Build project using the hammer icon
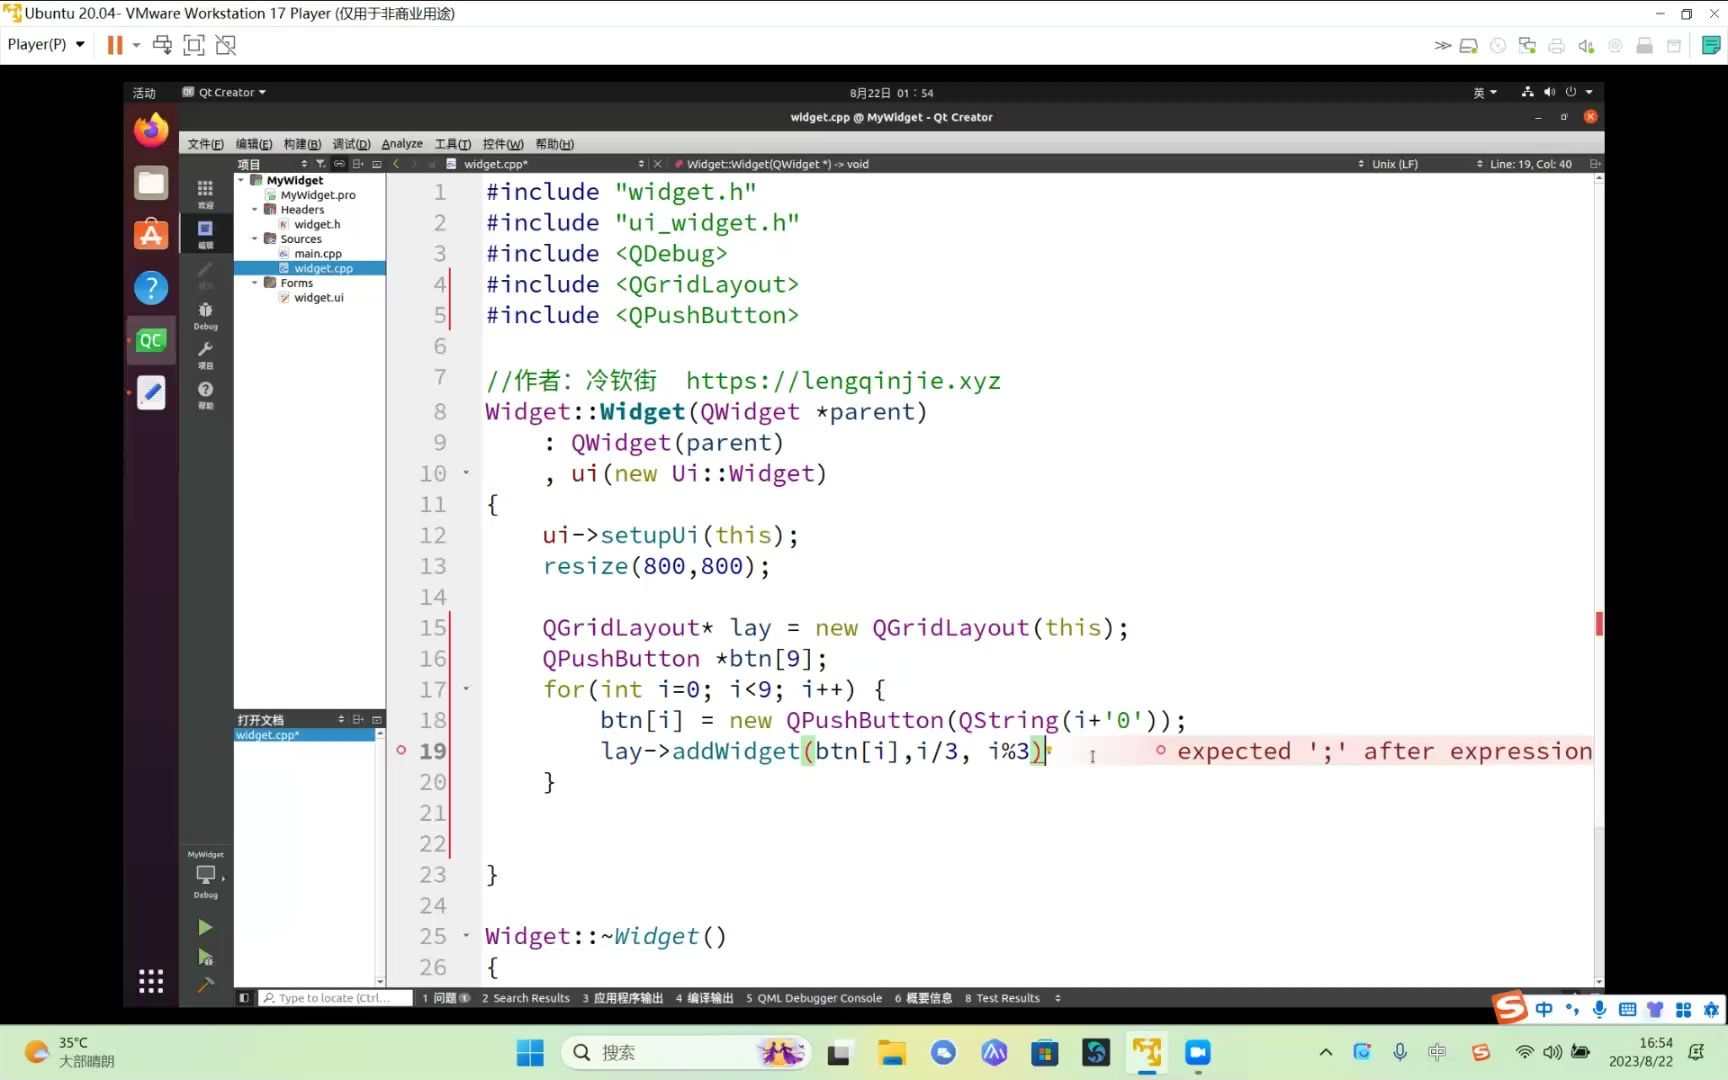 coord(205,985)
